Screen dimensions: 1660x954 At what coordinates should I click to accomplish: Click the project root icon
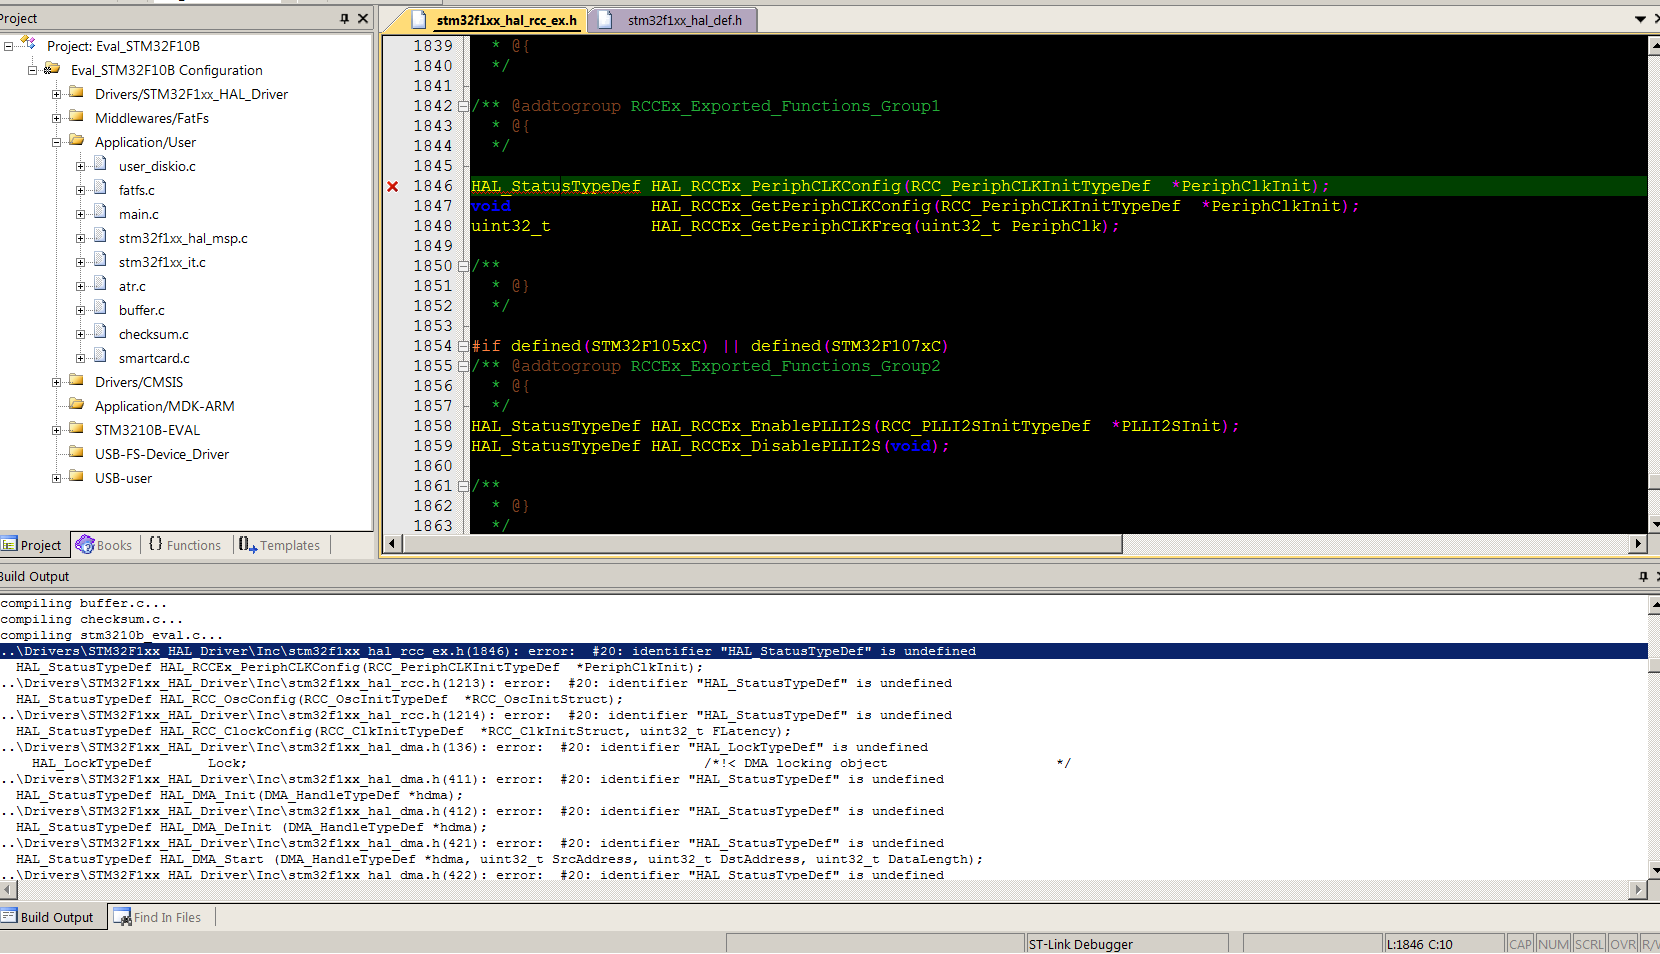[x=28, y=44]
